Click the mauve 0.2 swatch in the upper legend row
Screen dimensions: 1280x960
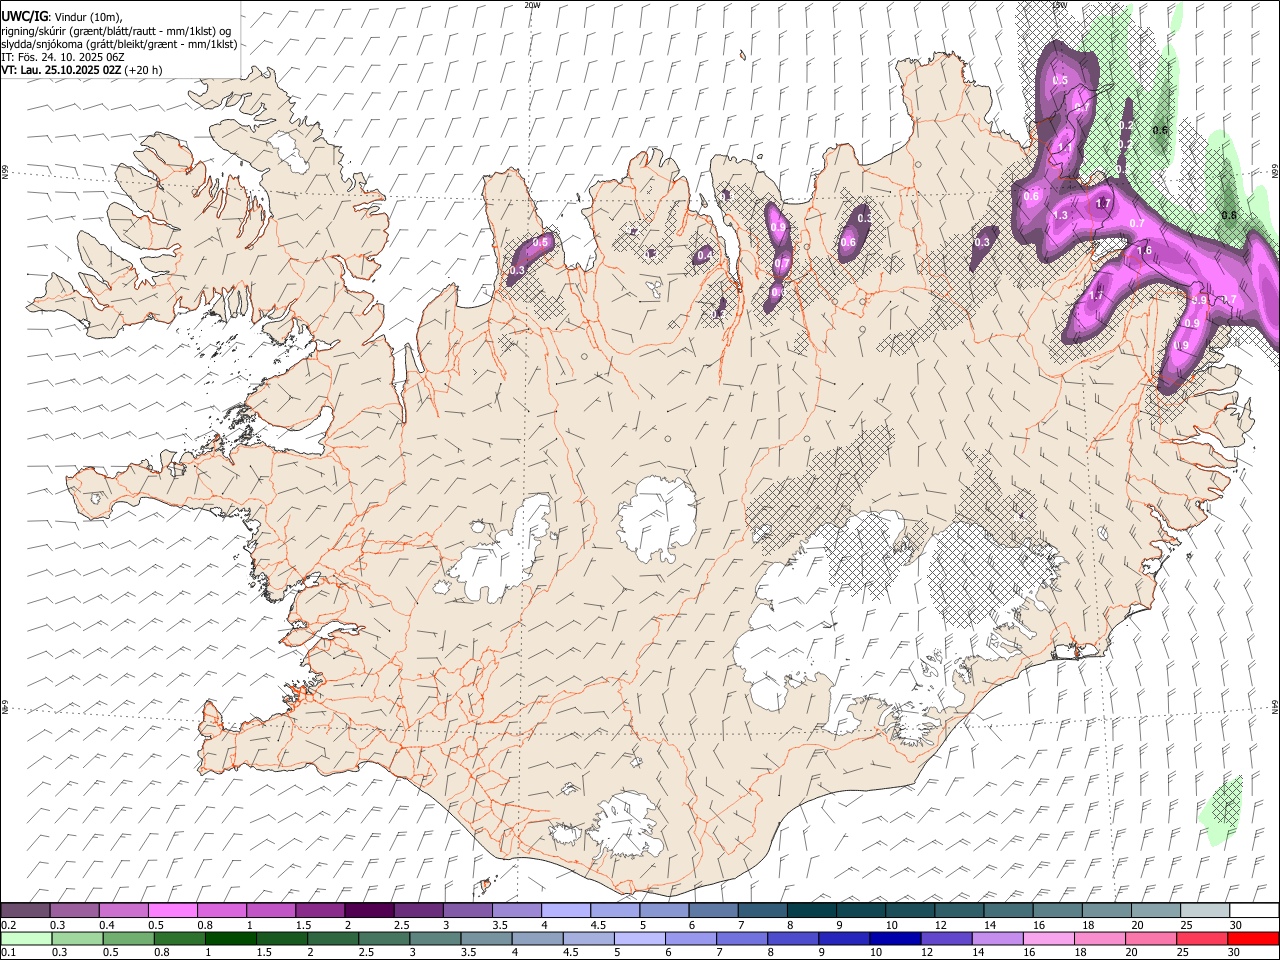[x=25, y=911]
